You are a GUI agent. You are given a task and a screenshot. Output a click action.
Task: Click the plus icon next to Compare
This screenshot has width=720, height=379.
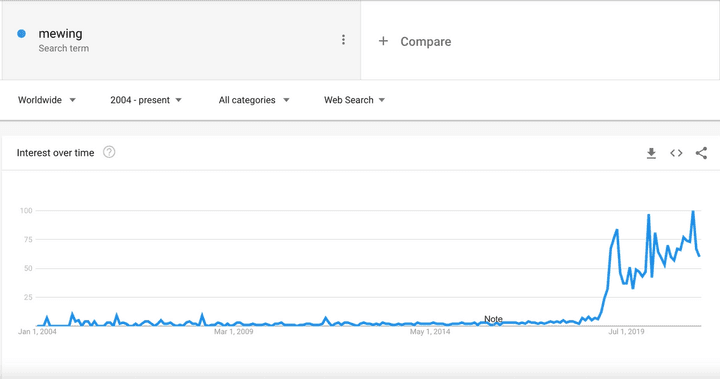[x=383, y=41]
